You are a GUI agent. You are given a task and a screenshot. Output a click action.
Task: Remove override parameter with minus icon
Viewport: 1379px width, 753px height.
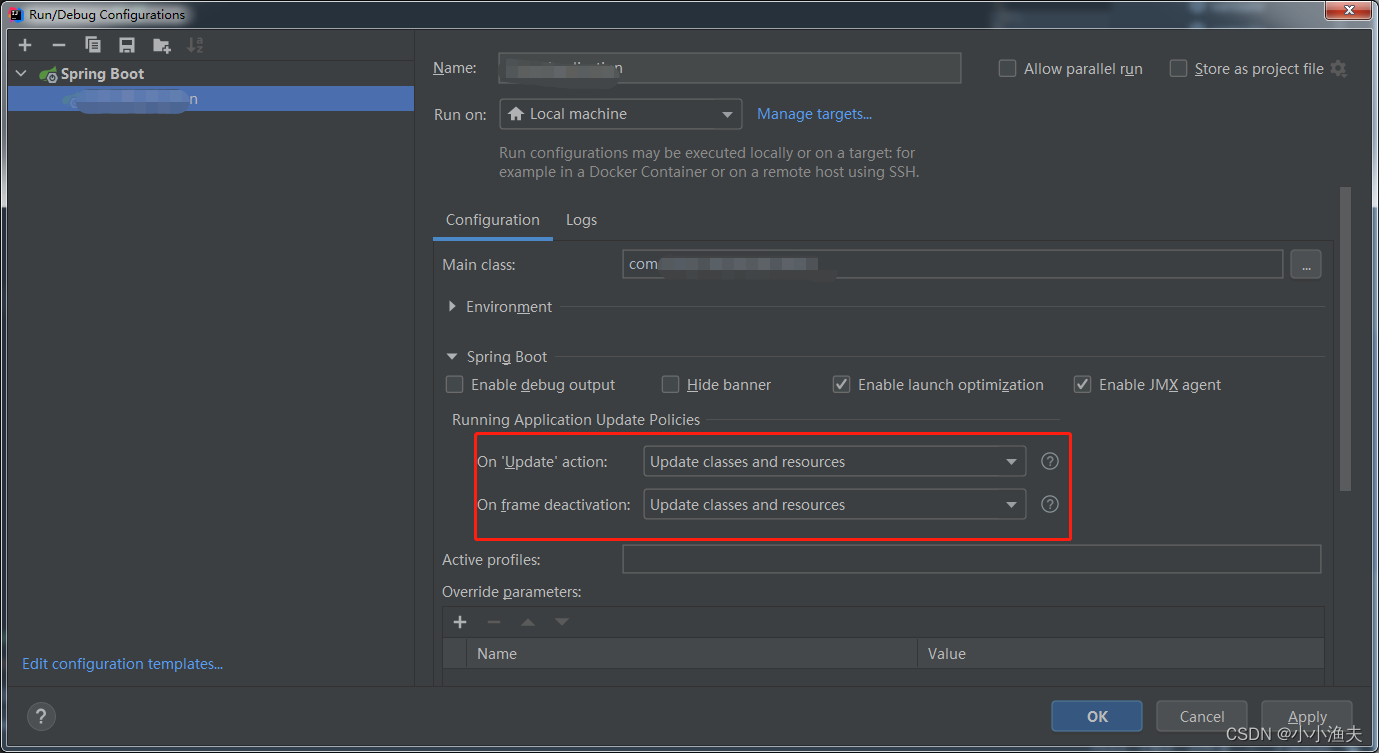tap(494, 622)
